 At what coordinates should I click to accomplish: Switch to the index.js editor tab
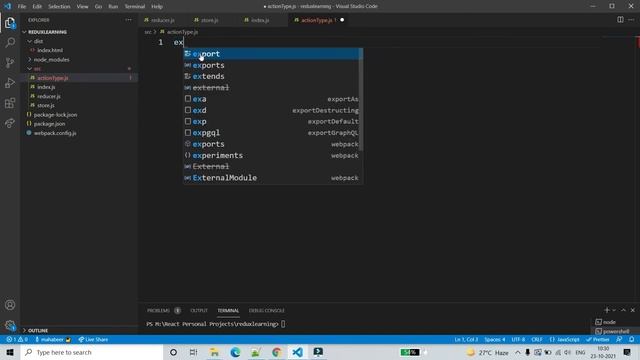260,20
